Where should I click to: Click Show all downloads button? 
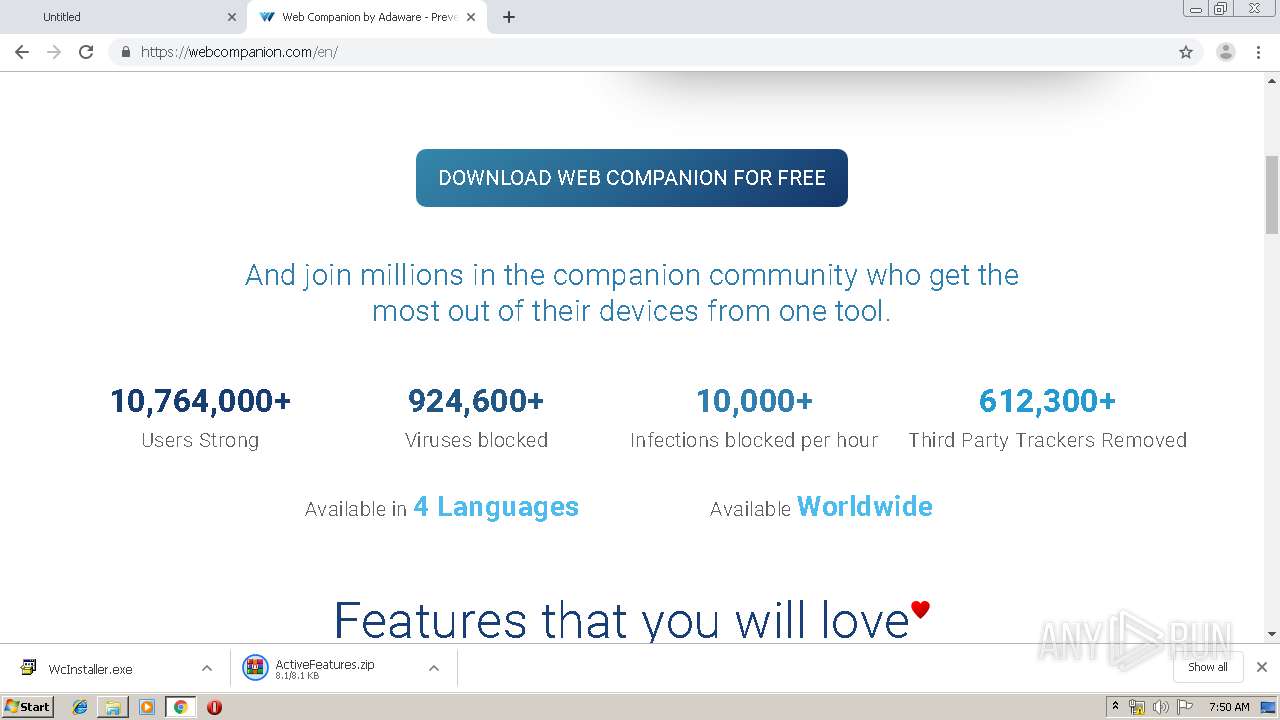[x=1208, y=667]
